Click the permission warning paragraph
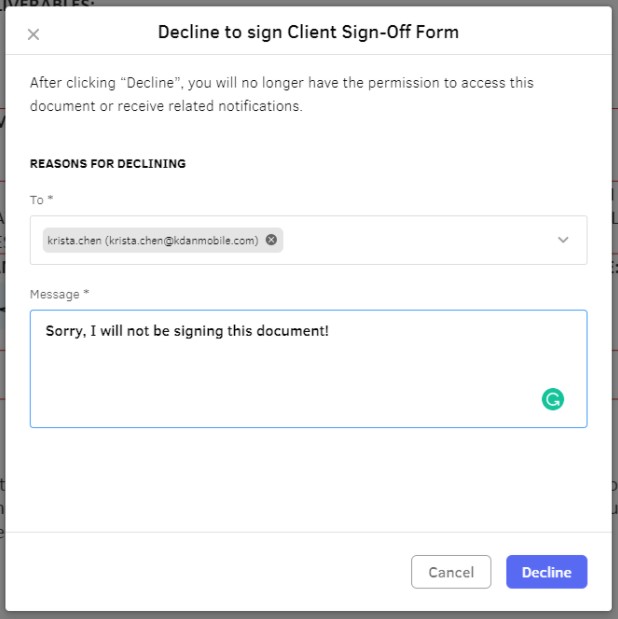618x619 pixels. click(282, 94)
